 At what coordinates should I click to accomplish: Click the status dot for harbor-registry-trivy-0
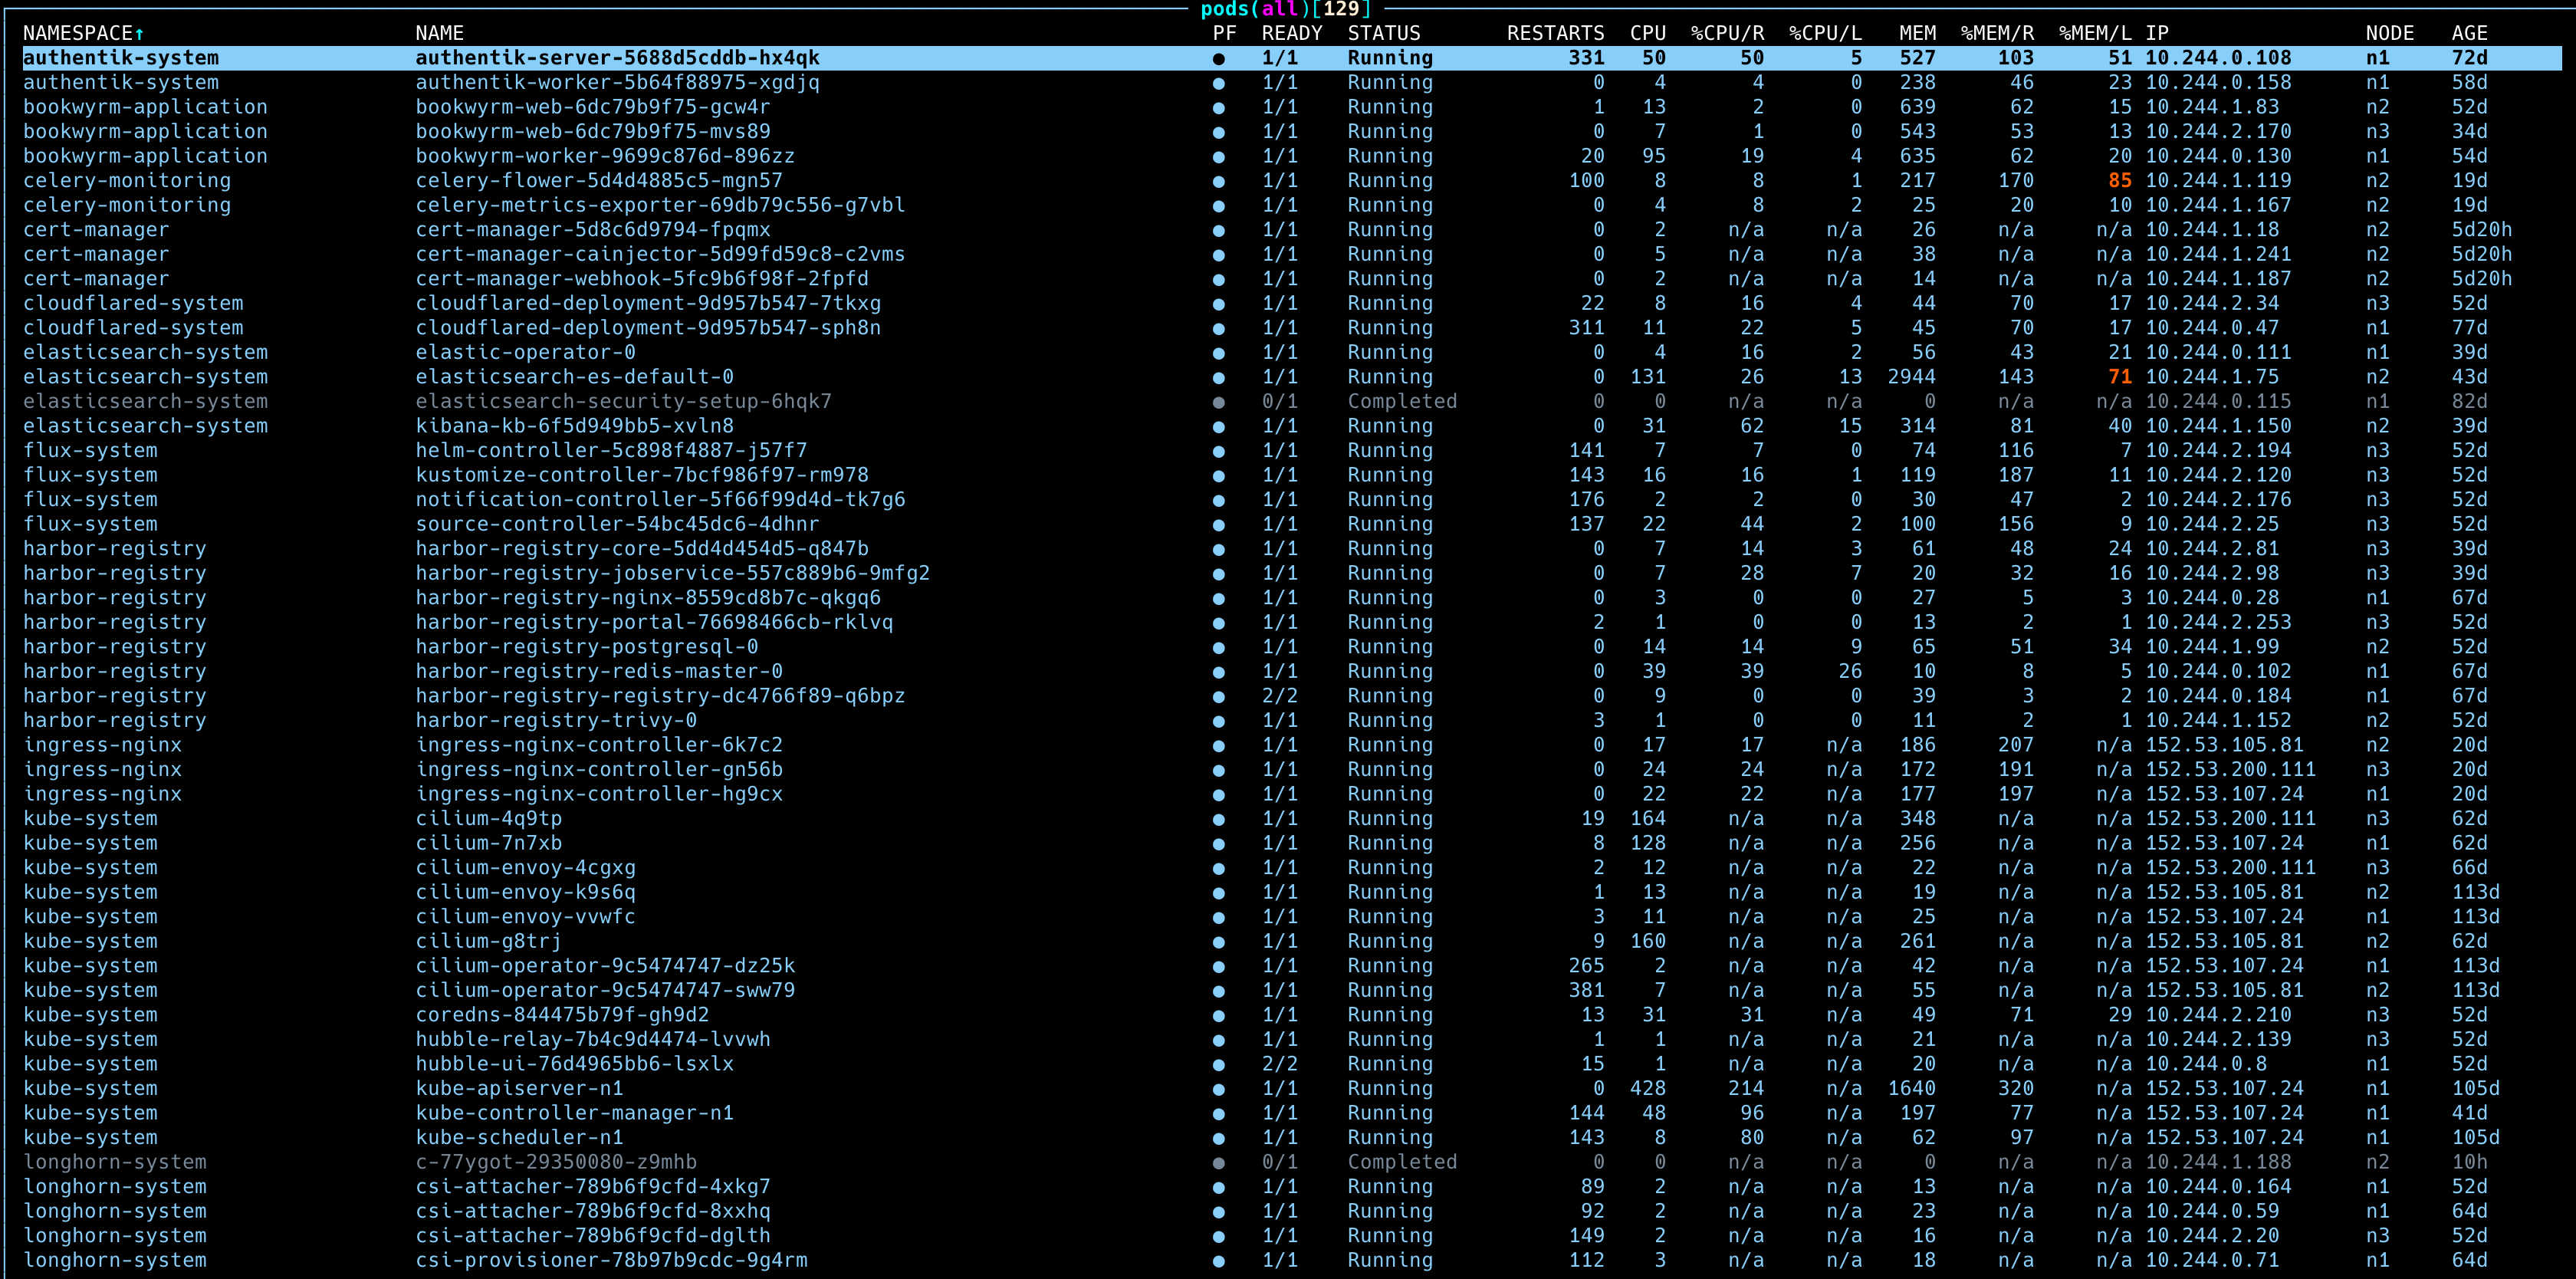point(1219,720)
